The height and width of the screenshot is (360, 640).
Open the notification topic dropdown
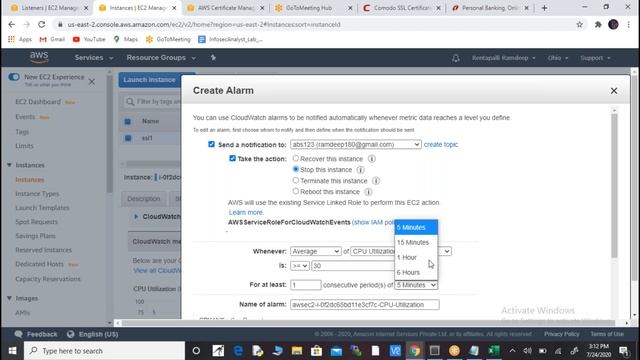356,144
